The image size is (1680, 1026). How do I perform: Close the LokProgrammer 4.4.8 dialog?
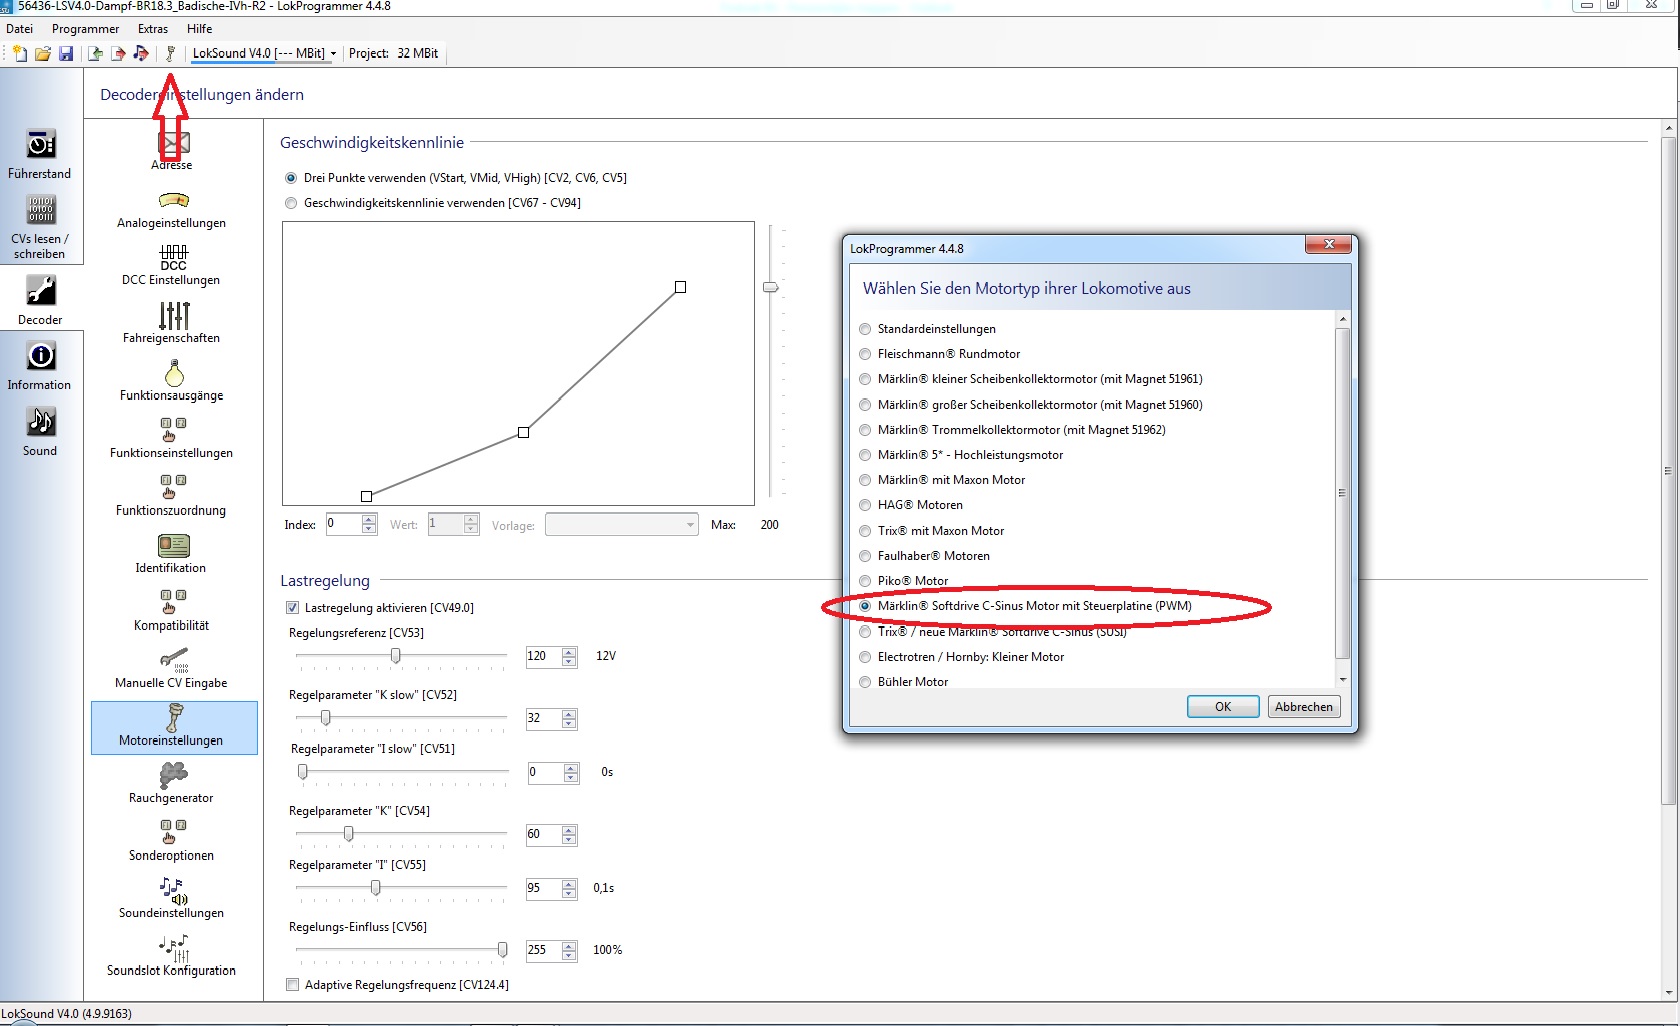pyautogui.click(x=1329, y=244)
